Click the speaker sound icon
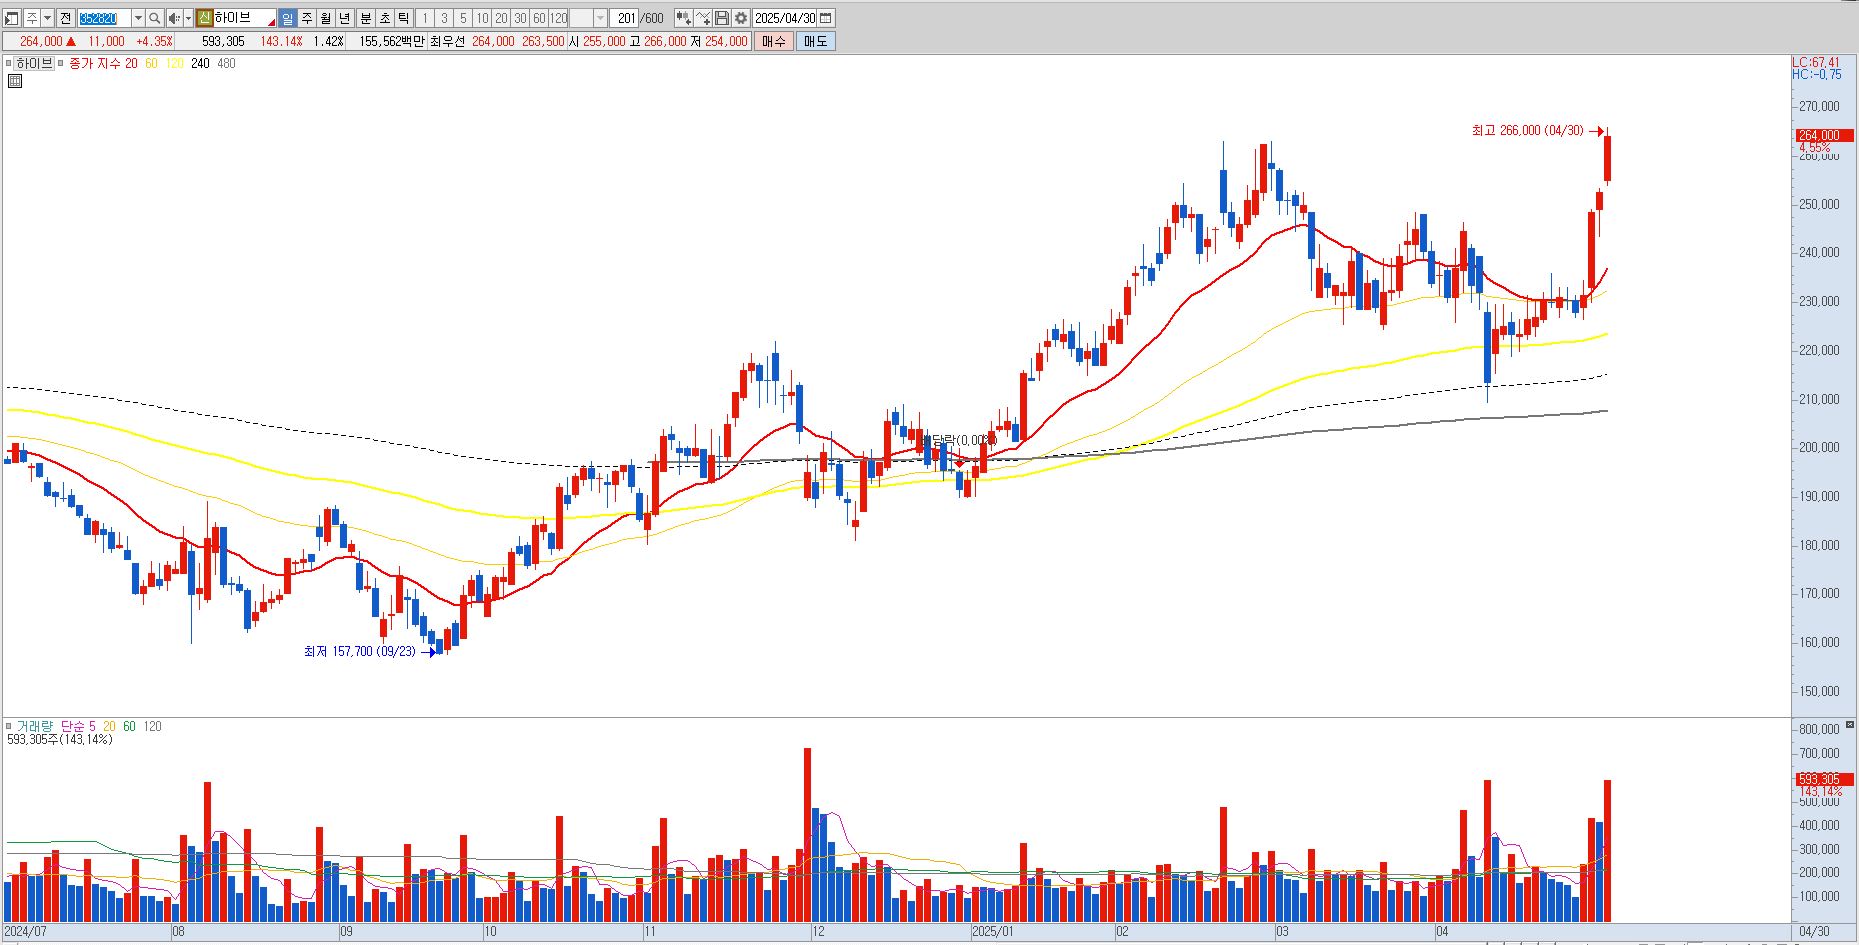Screen dimensions: 1859x945 174,18
